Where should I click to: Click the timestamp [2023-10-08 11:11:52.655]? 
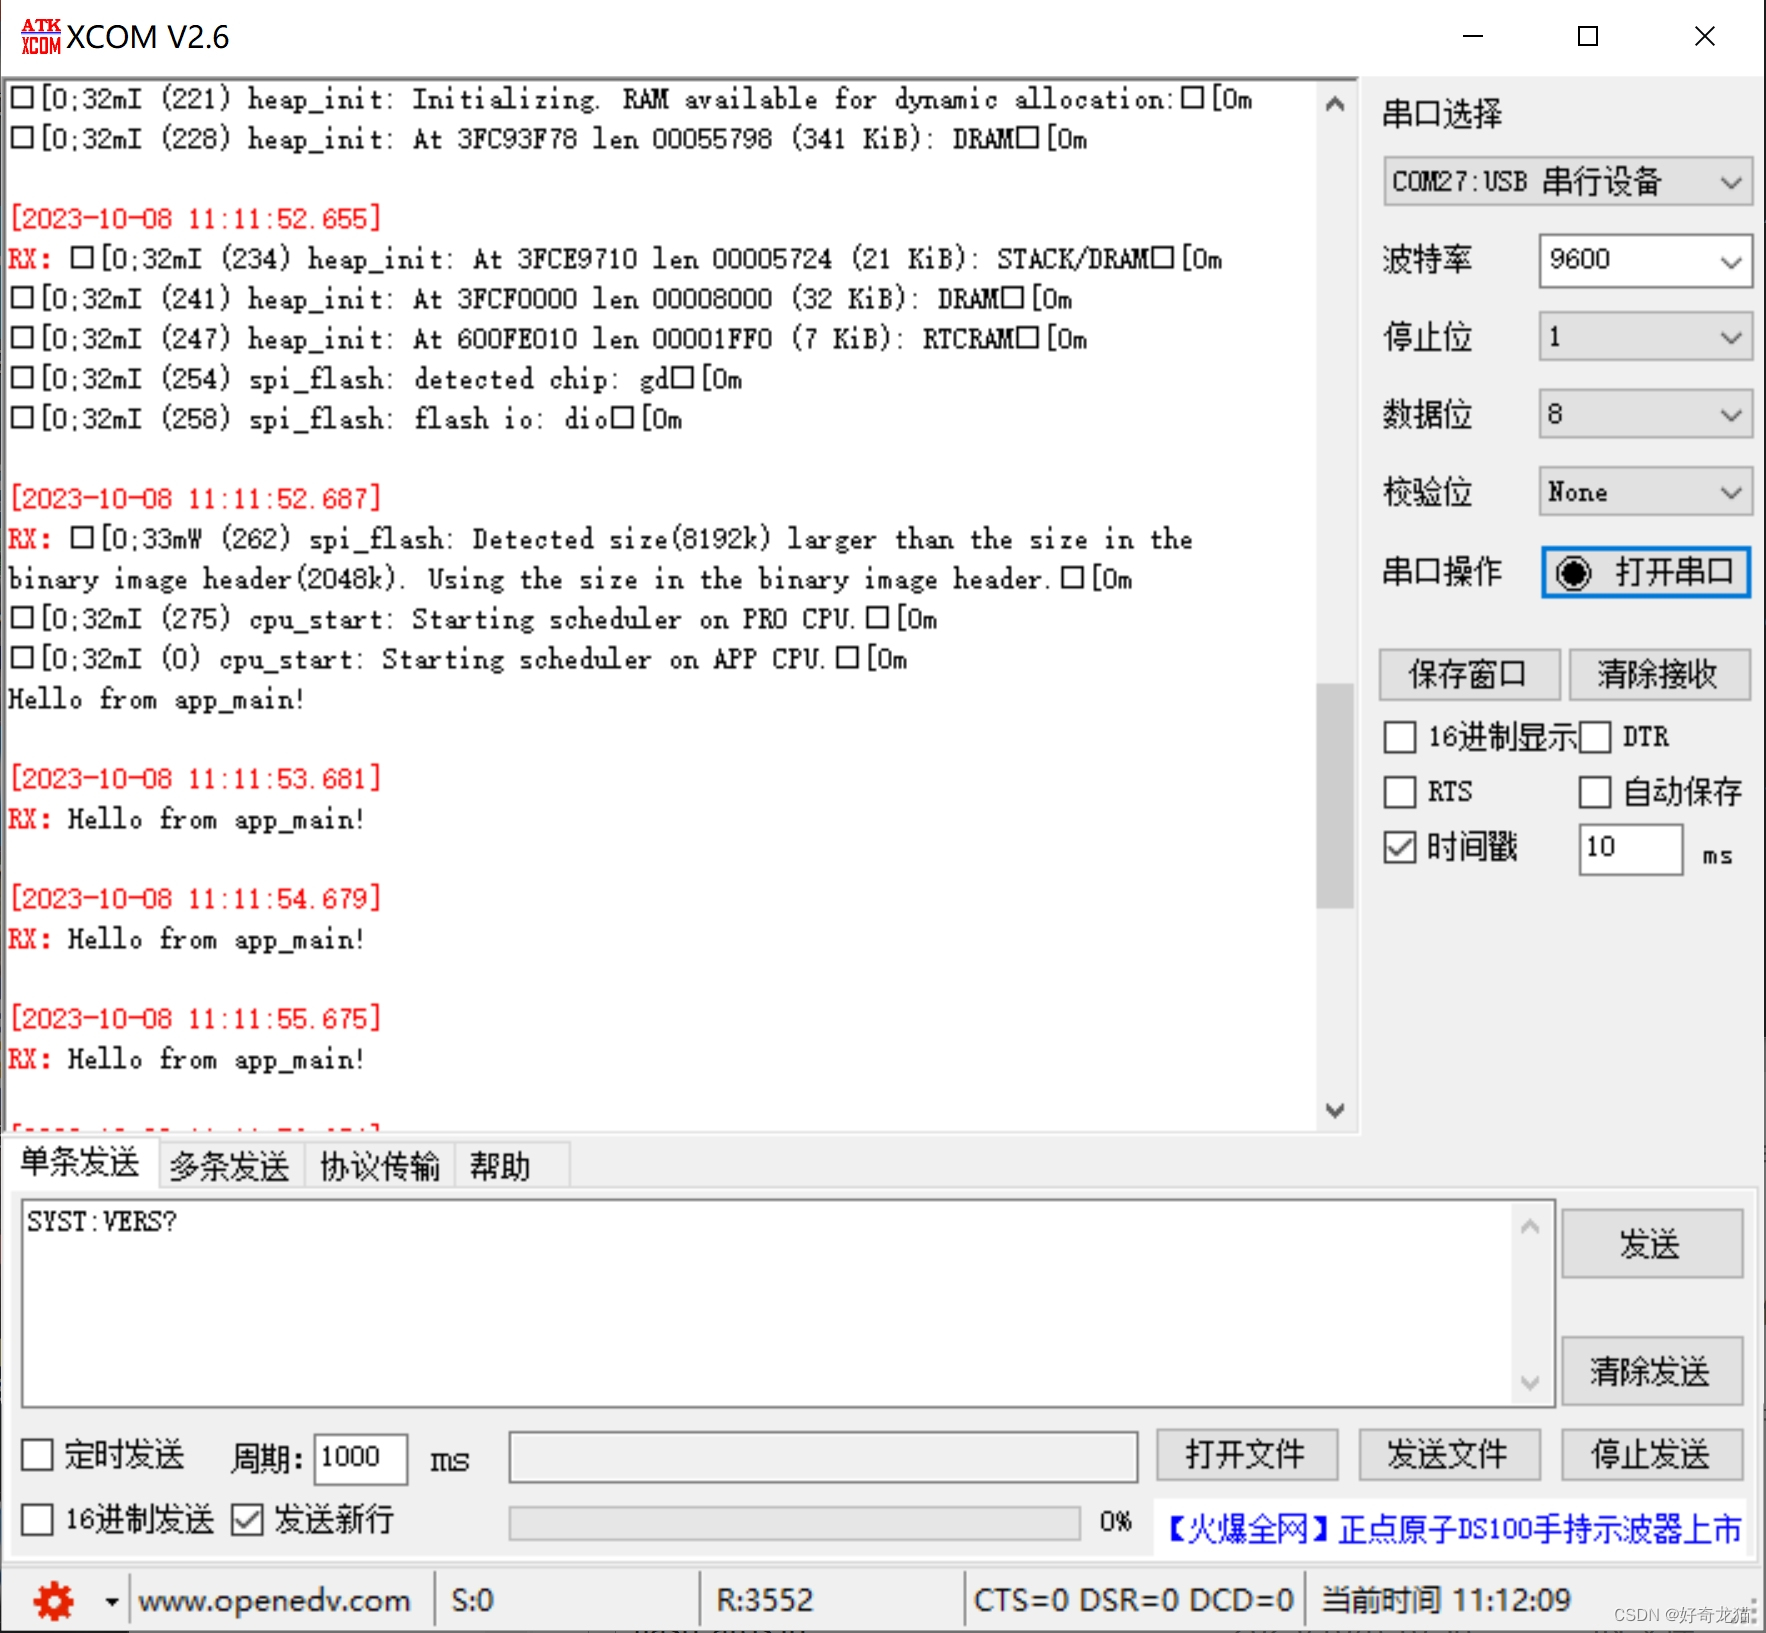click(x=196, y=219)
